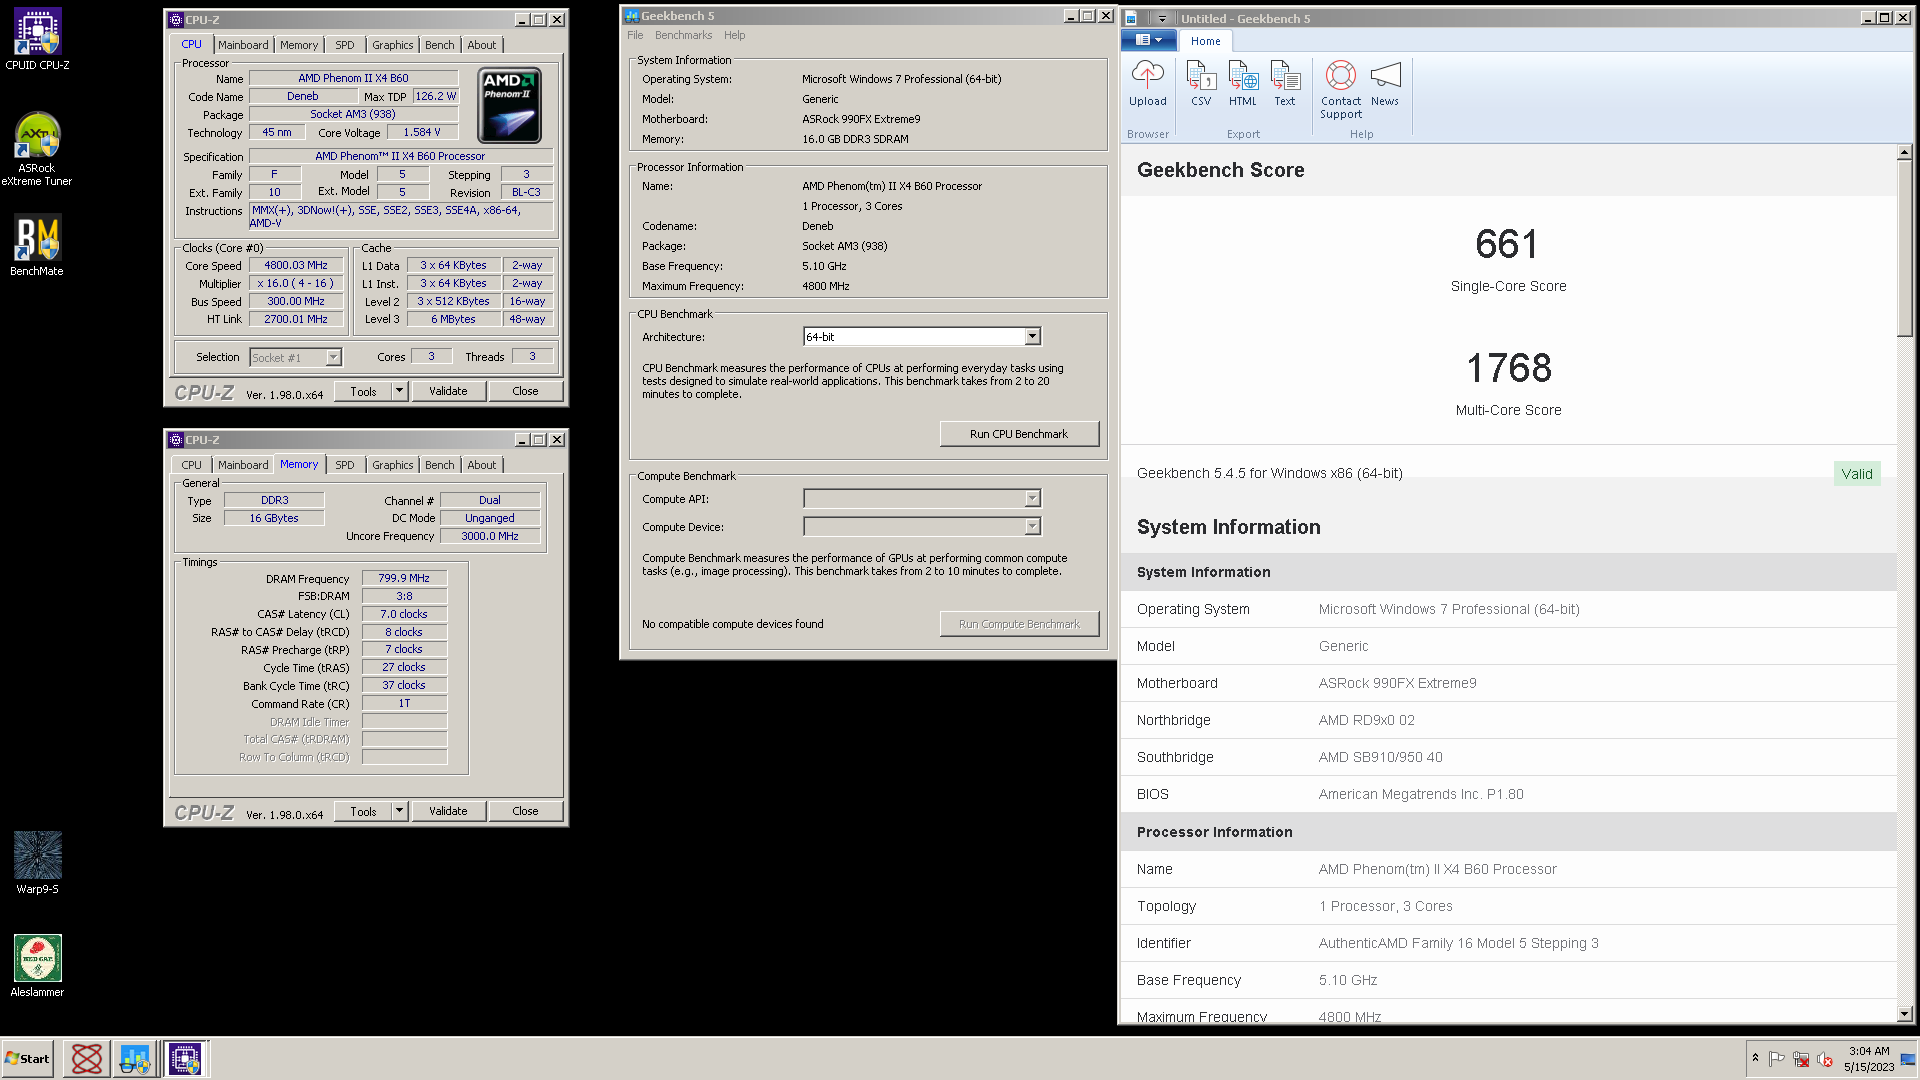
Task: Open the BenchMate desktop icon
Action: (x=37, y=245)
